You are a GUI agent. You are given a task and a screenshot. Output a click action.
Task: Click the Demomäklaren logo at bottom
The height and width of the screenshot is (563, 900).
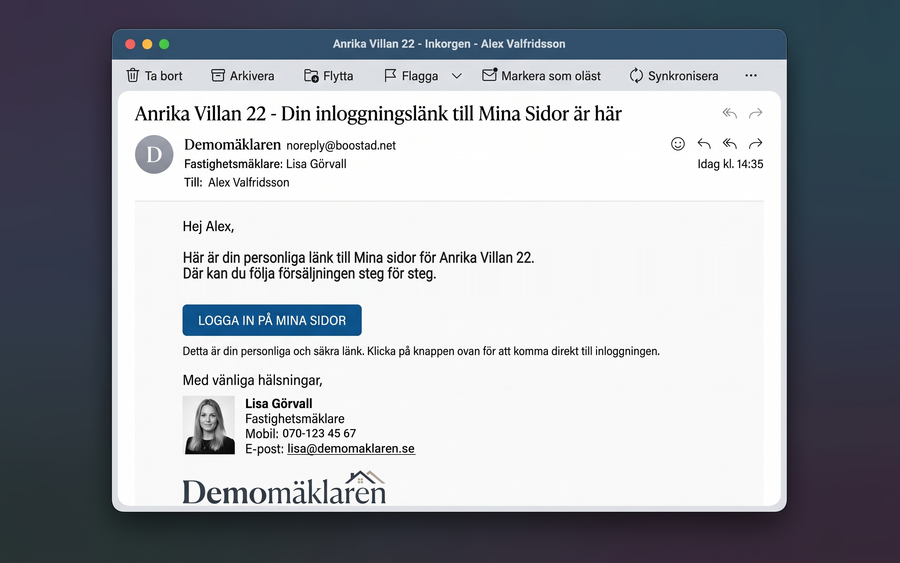click(284, 488)
